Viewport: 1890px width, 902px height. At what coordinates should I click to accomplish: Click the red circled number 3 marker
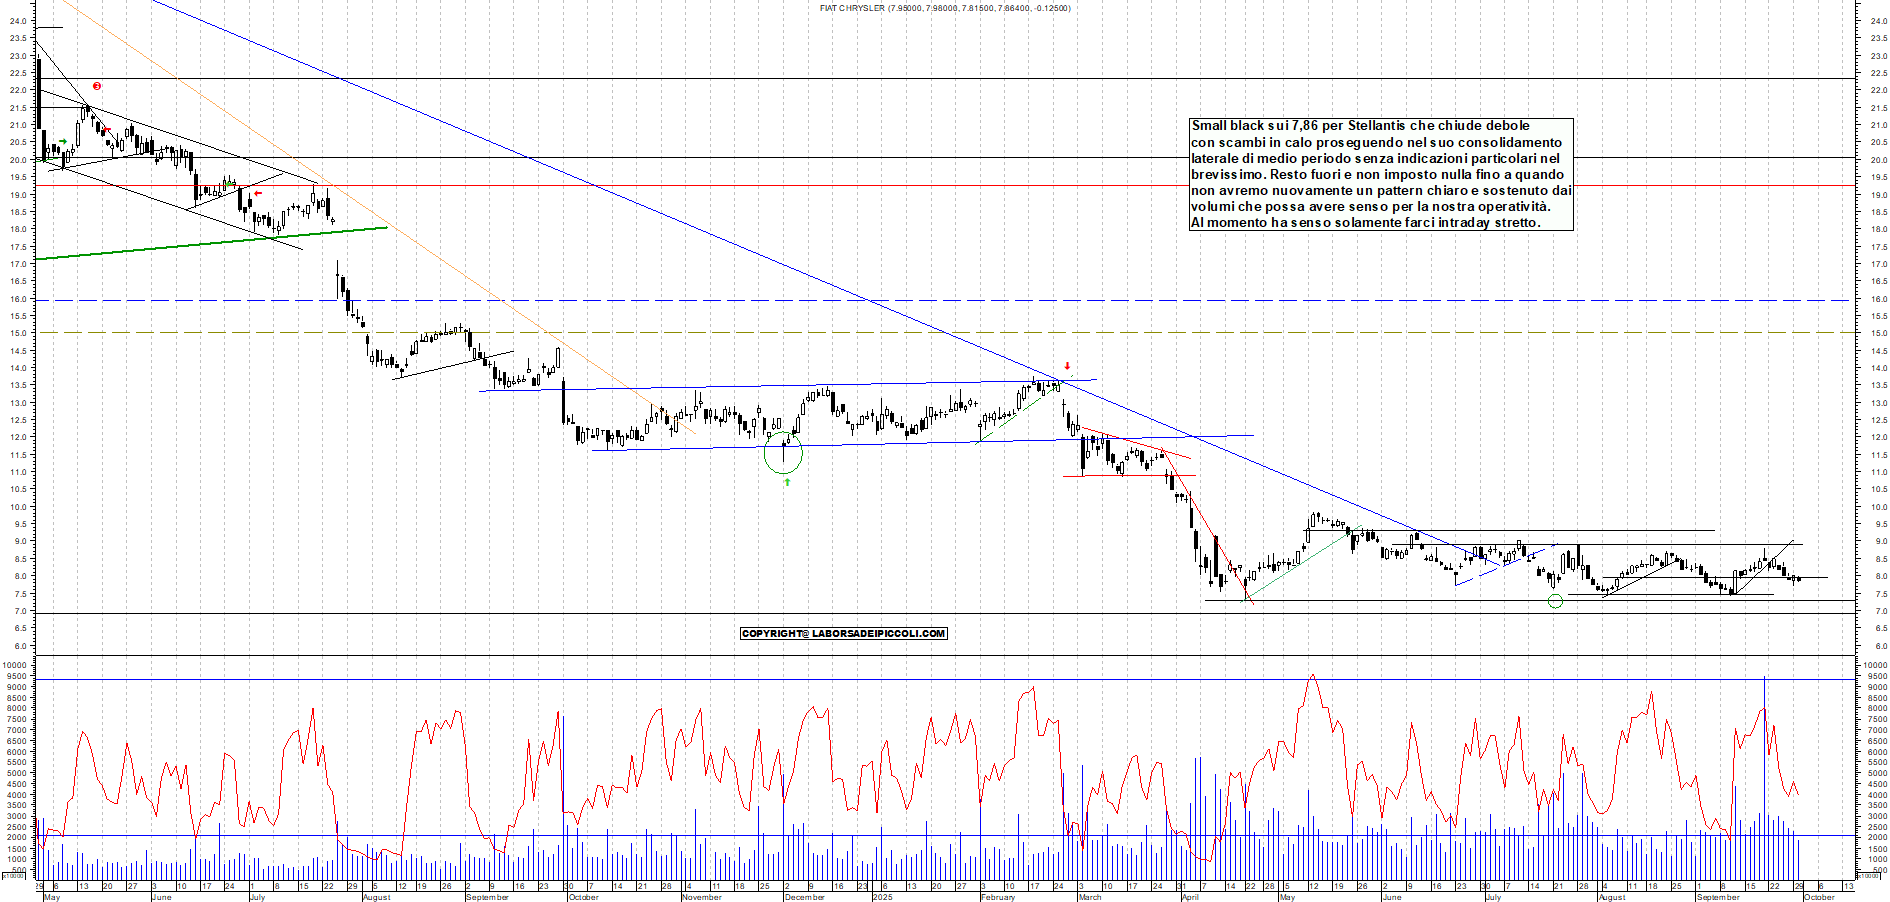(x=97, y=87)
